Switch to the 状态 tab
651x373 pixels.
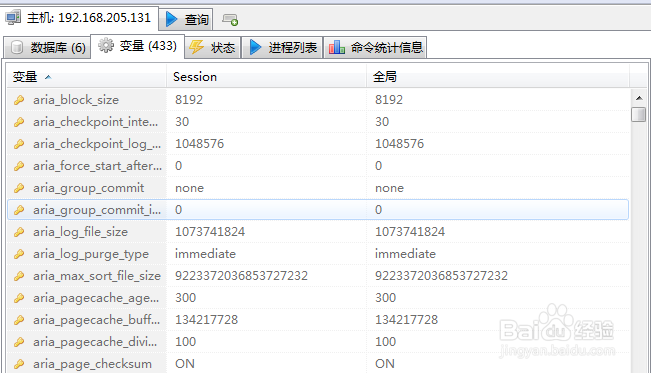click(212, 48)
